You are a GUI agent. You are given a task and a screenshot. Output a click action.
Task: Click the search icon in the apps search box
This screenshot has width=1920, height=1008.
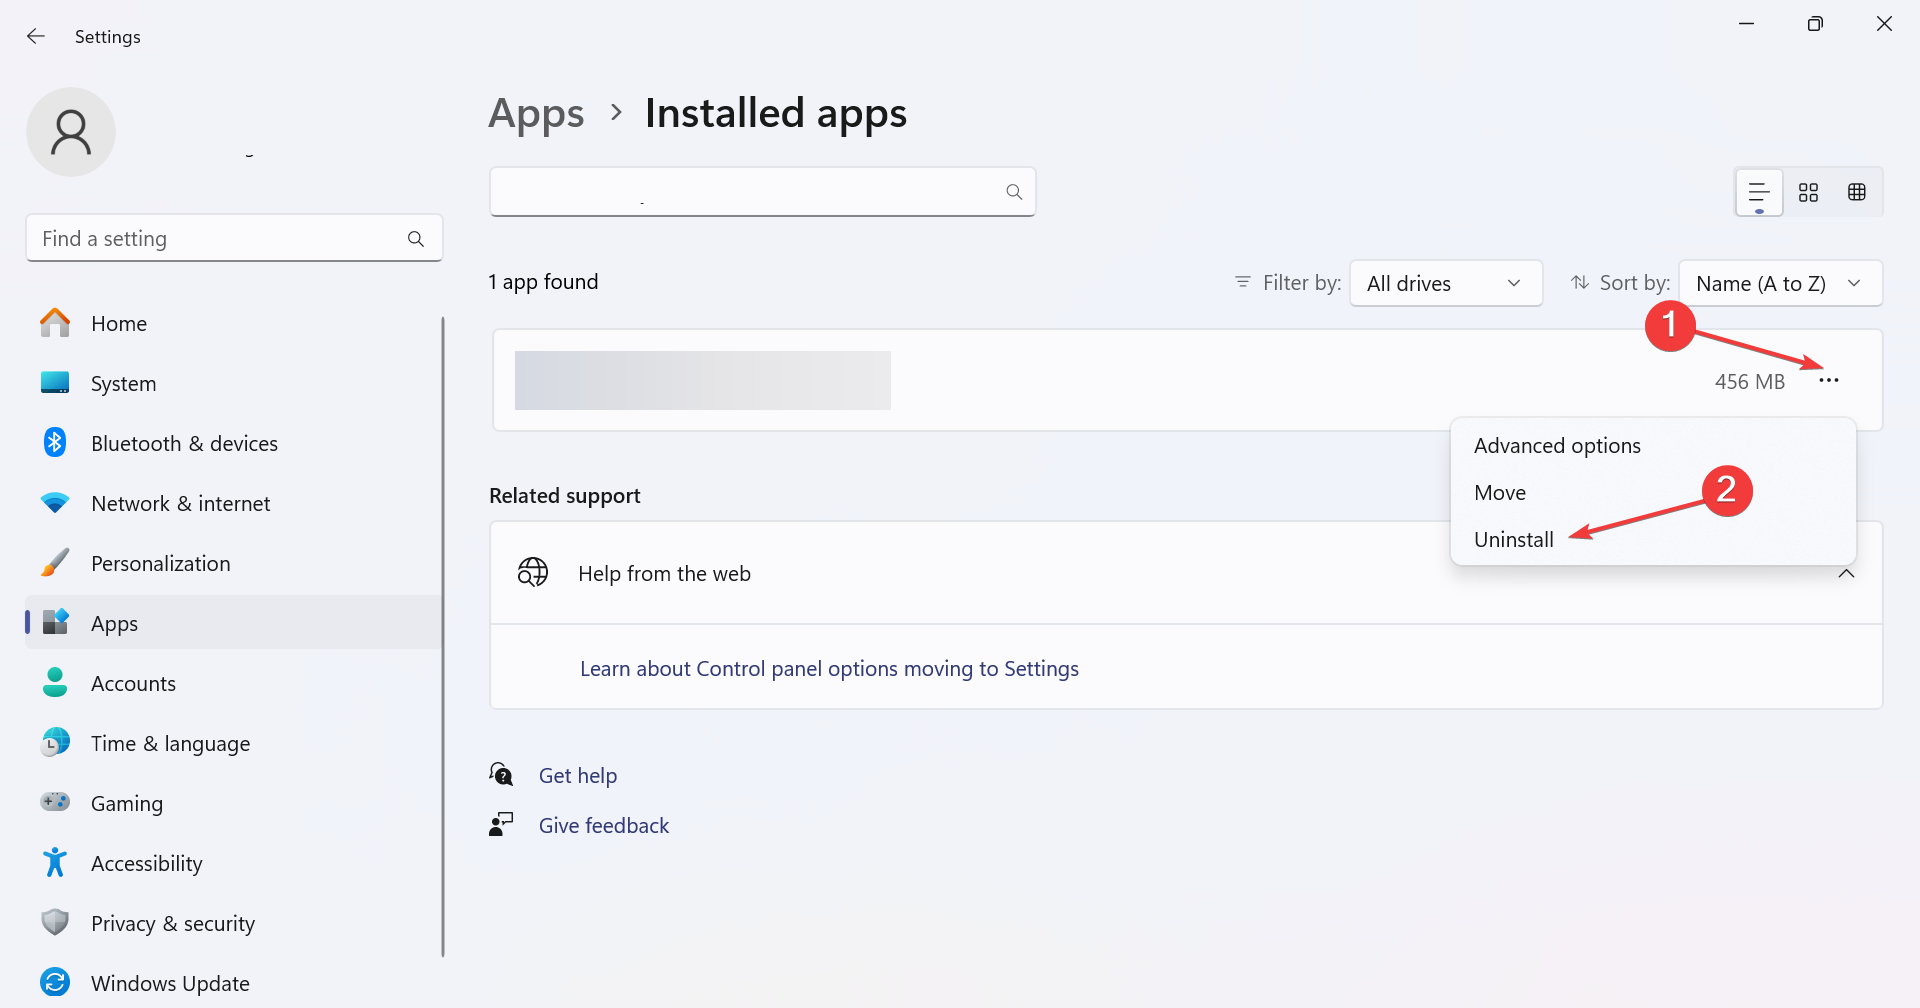1014,191
